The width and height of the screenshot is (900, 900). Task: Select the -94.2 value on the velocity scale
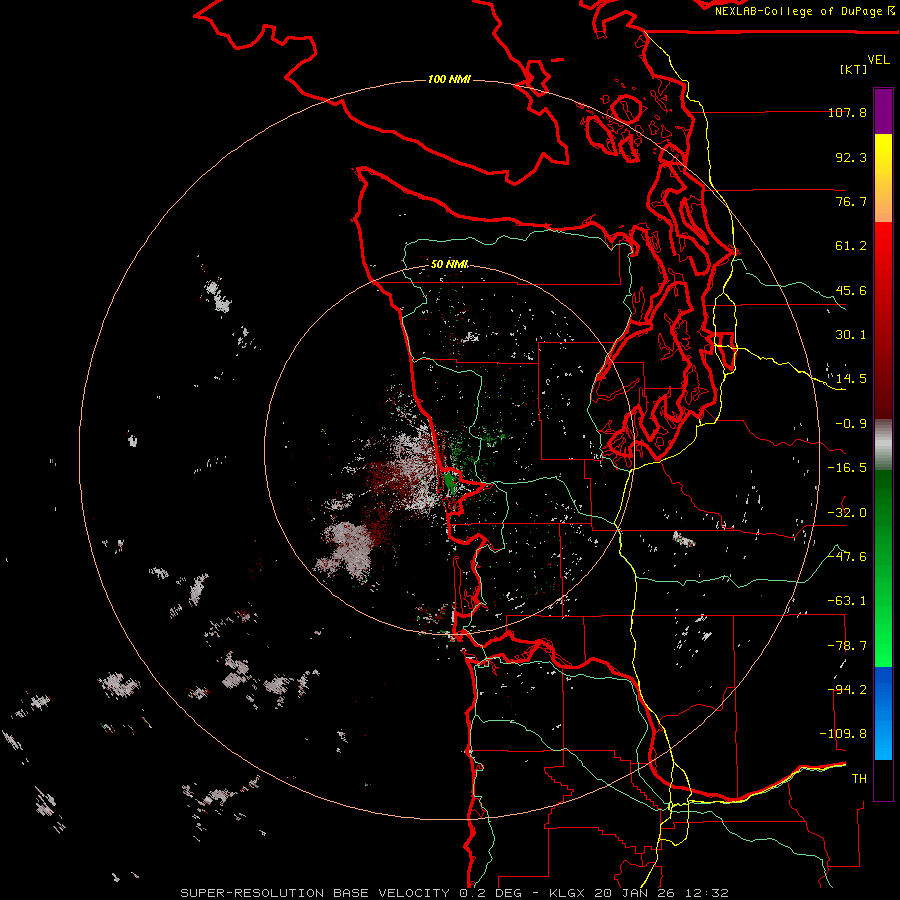coord(847,690)
